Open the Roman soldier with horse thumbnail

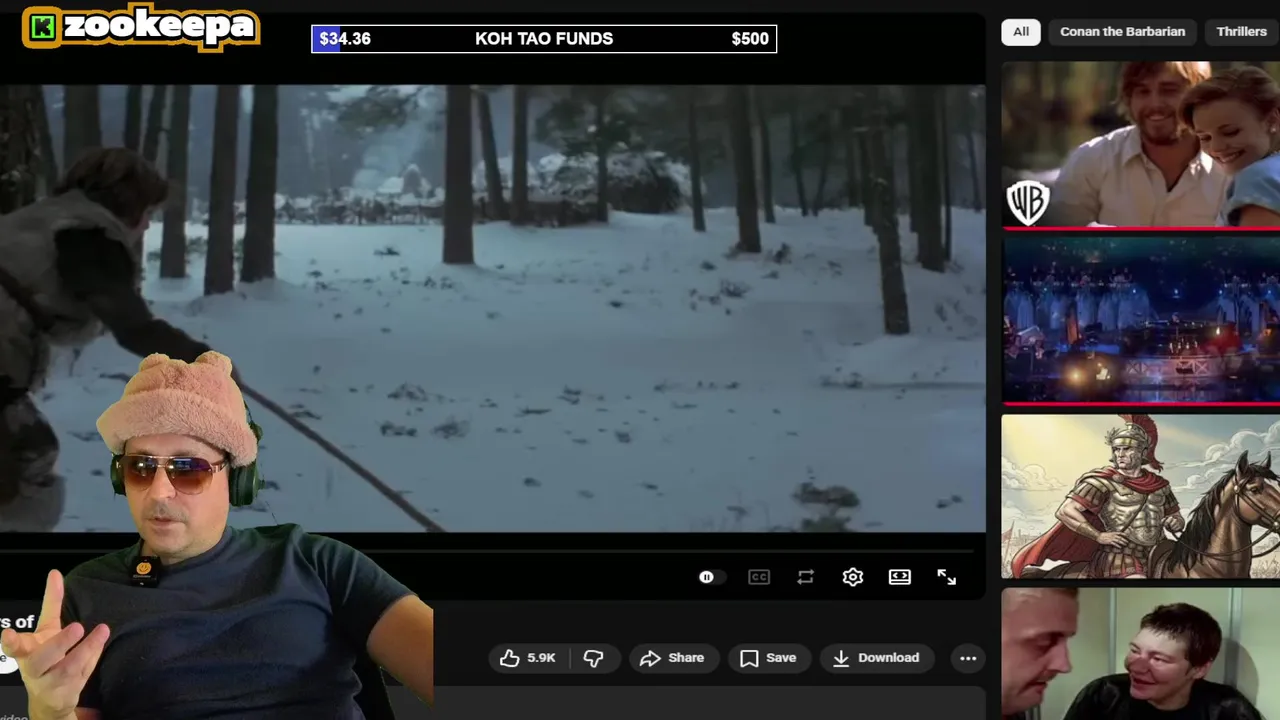pos(1140,496)
